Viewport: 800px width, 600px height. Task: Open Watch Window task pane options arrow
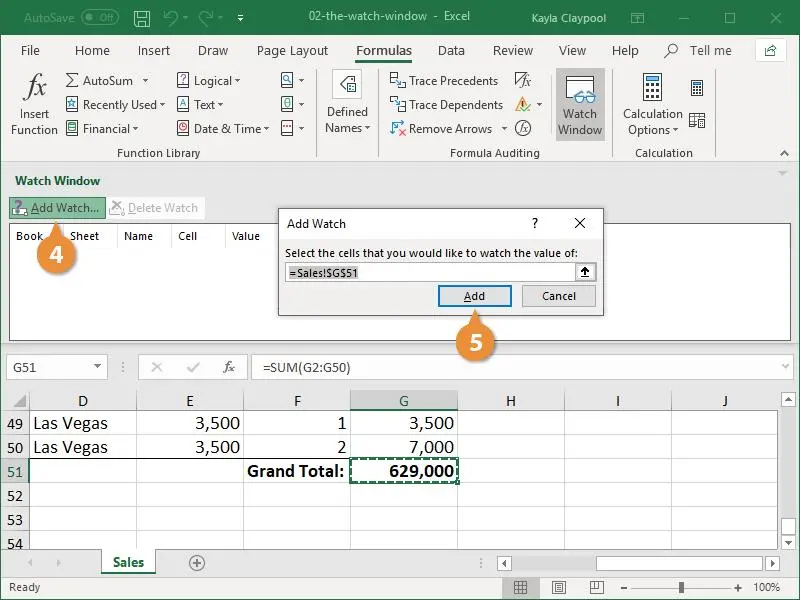click(782, 173)
